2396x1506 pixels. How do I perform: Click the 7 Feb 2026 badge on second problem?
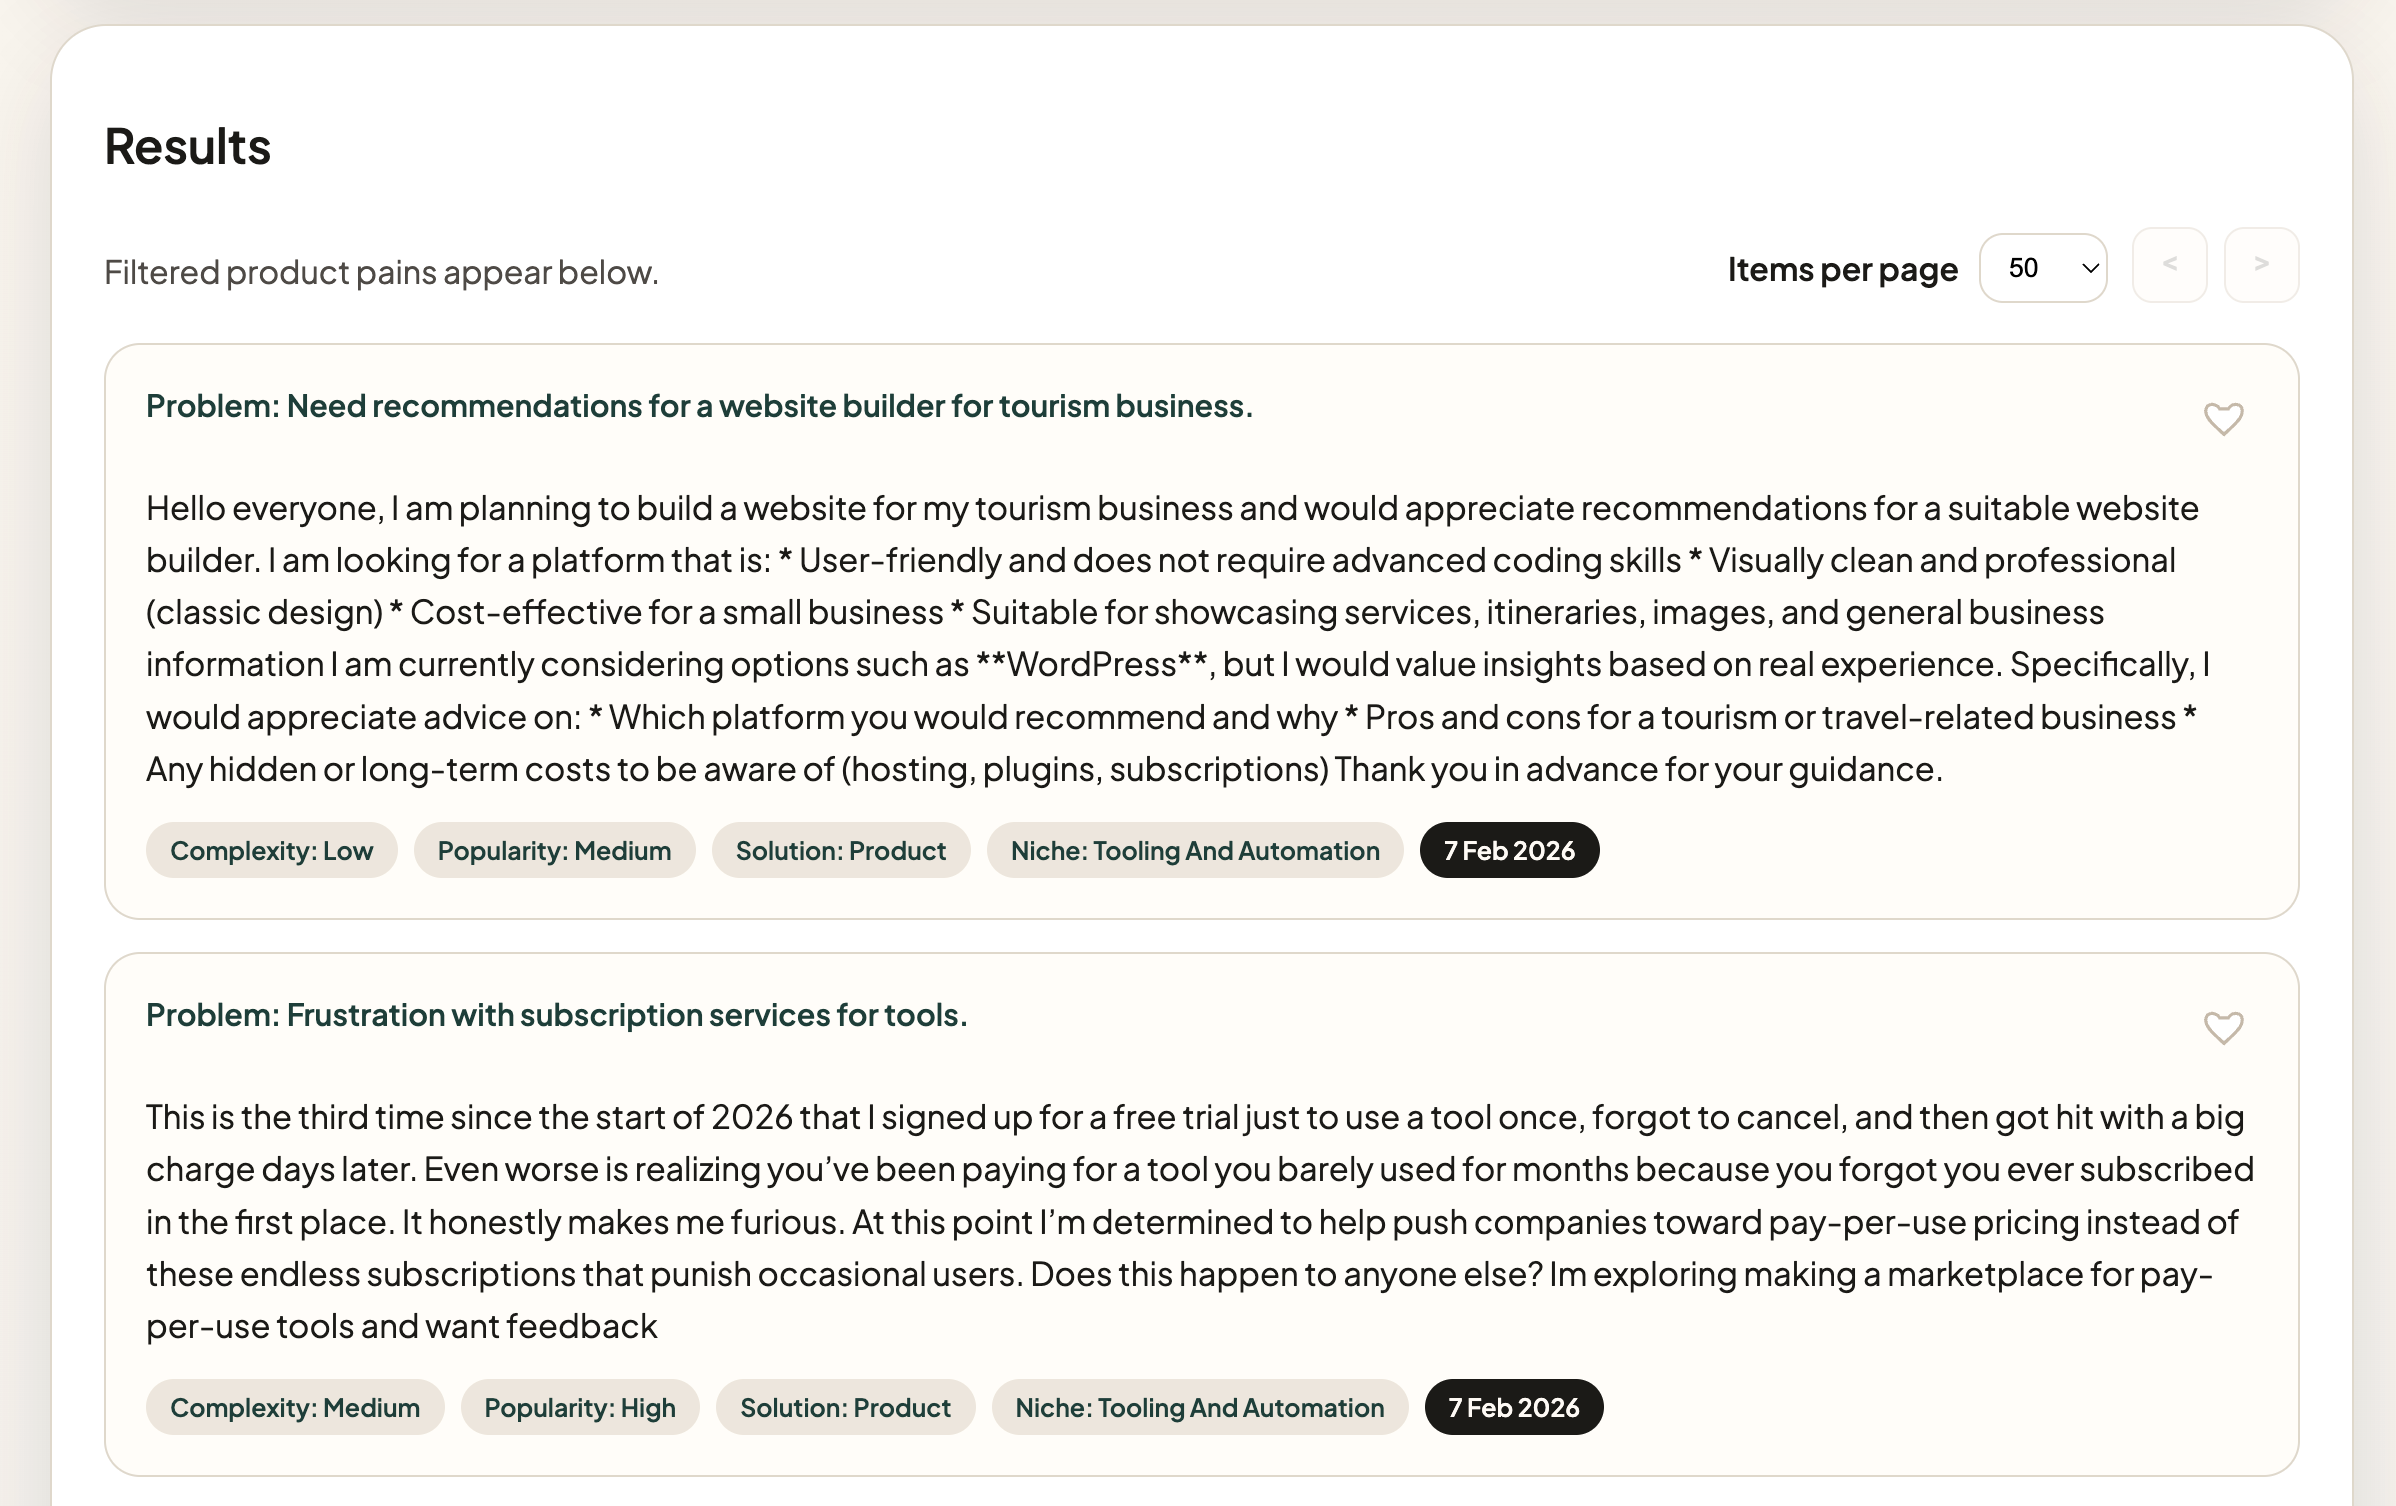pyautogui.click(x=1514, y=1407)
